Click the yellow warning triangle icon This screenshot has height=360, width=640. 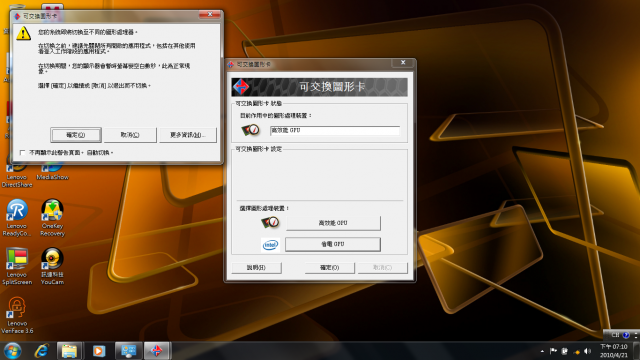pyautogui.click(x=24, y=33)
